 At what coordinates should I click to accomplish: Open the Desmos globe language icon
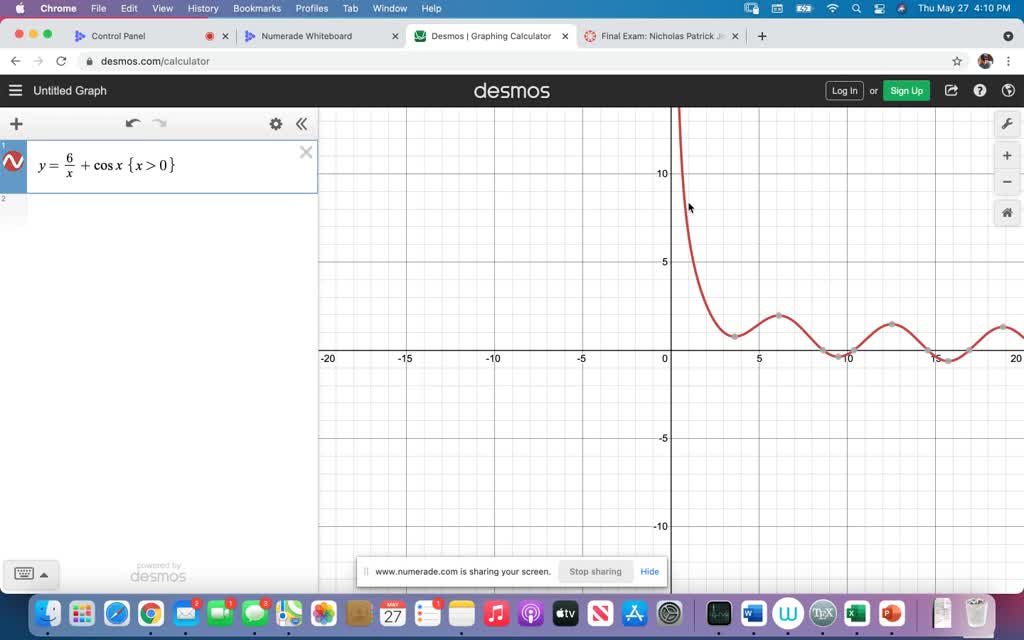1009,90
